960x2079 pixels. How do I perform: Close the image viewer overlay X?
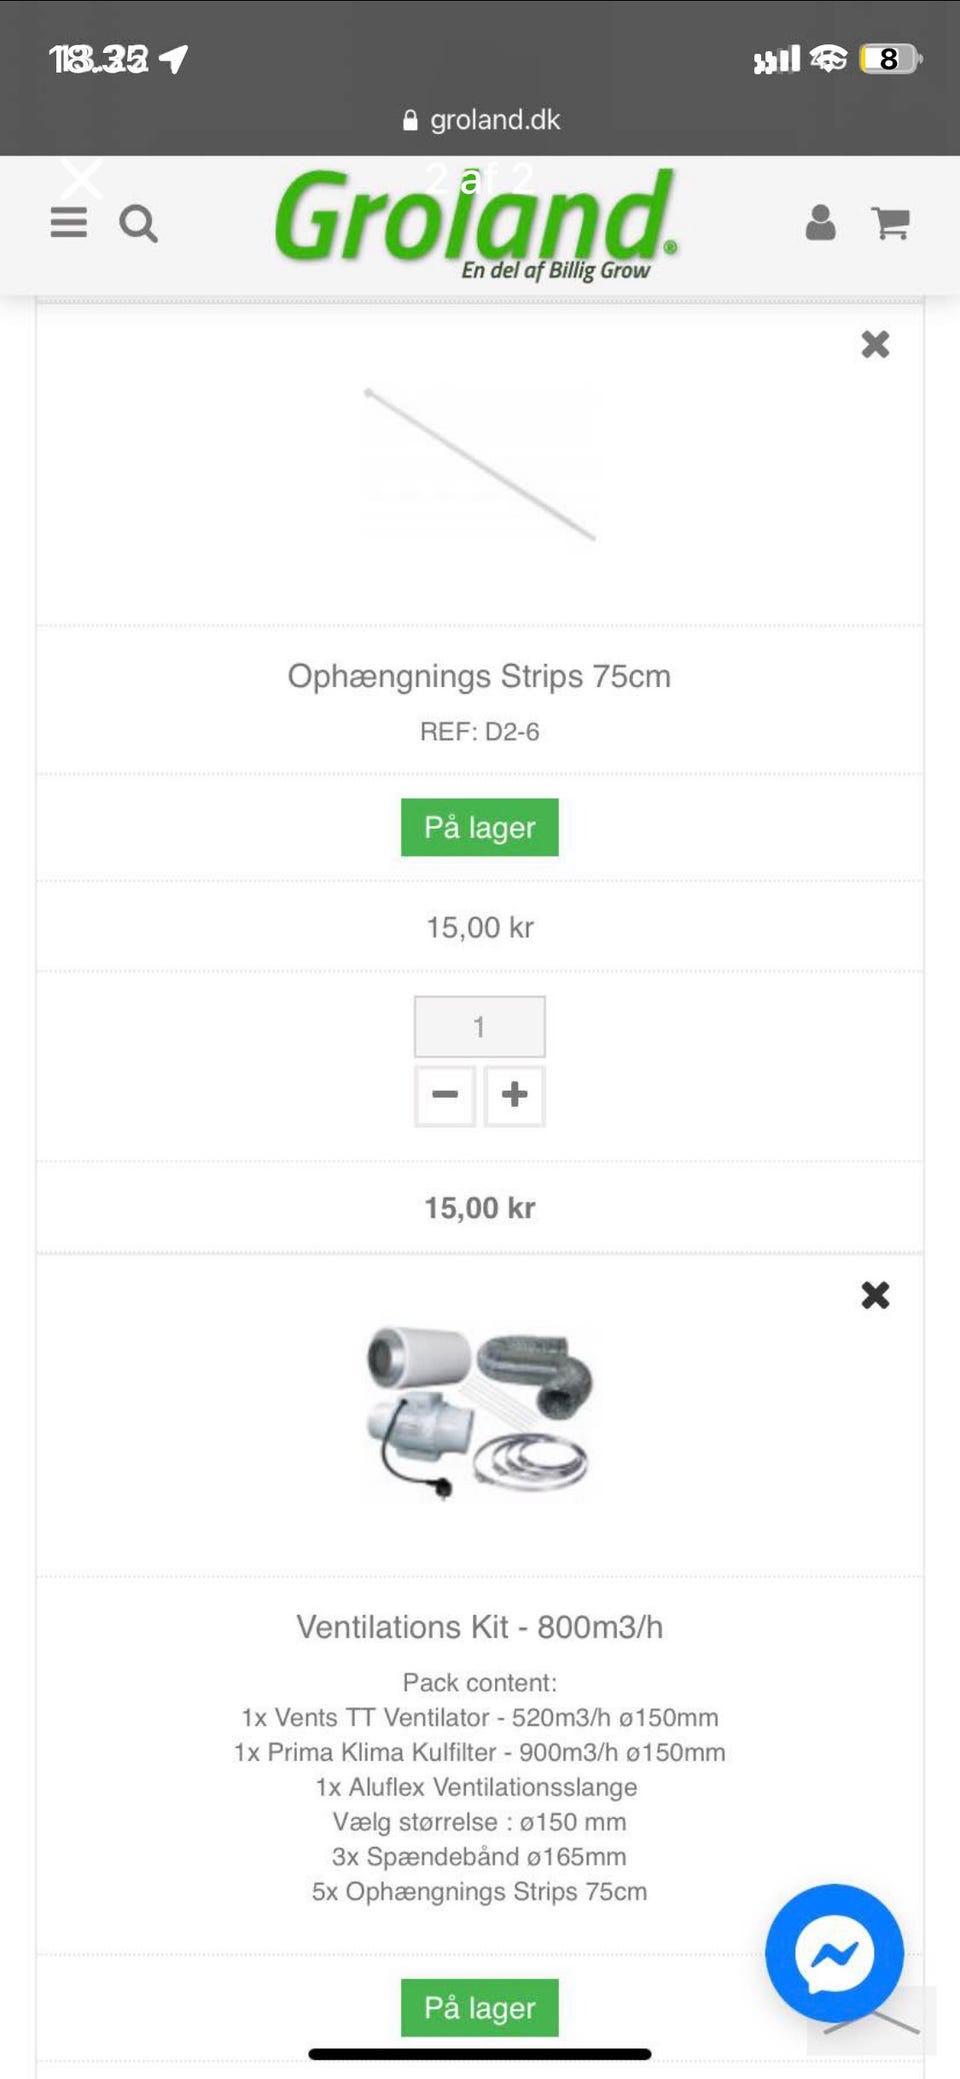point(82,180)
